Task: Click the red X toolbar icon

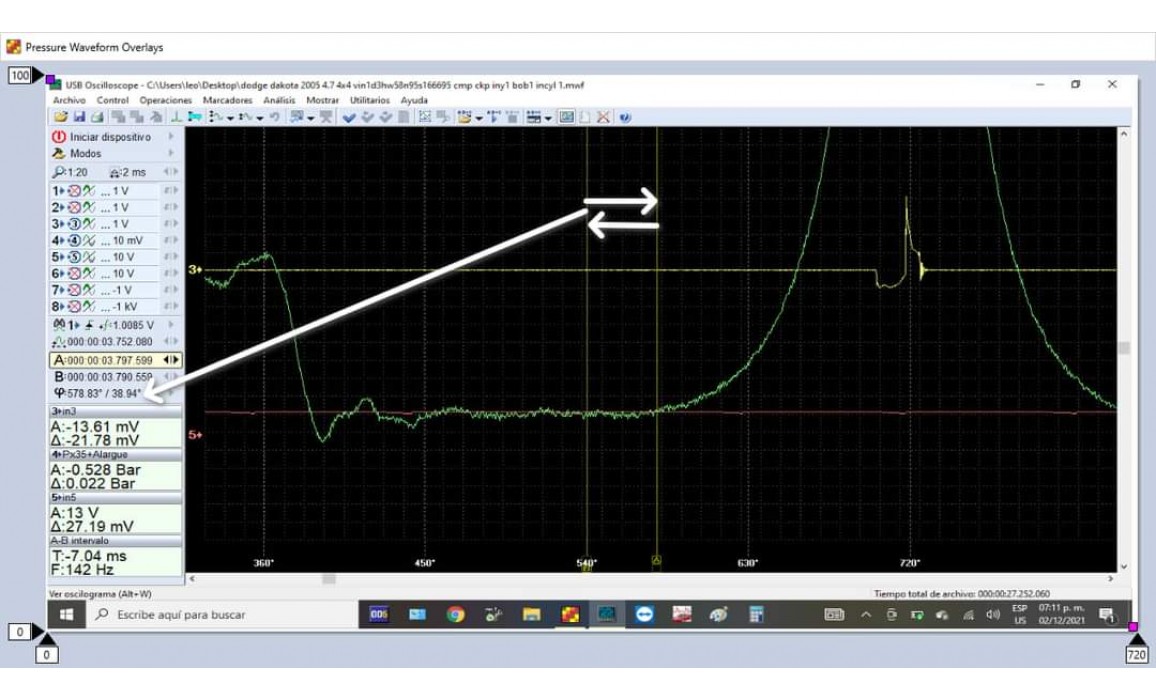Action: point(604,117)
